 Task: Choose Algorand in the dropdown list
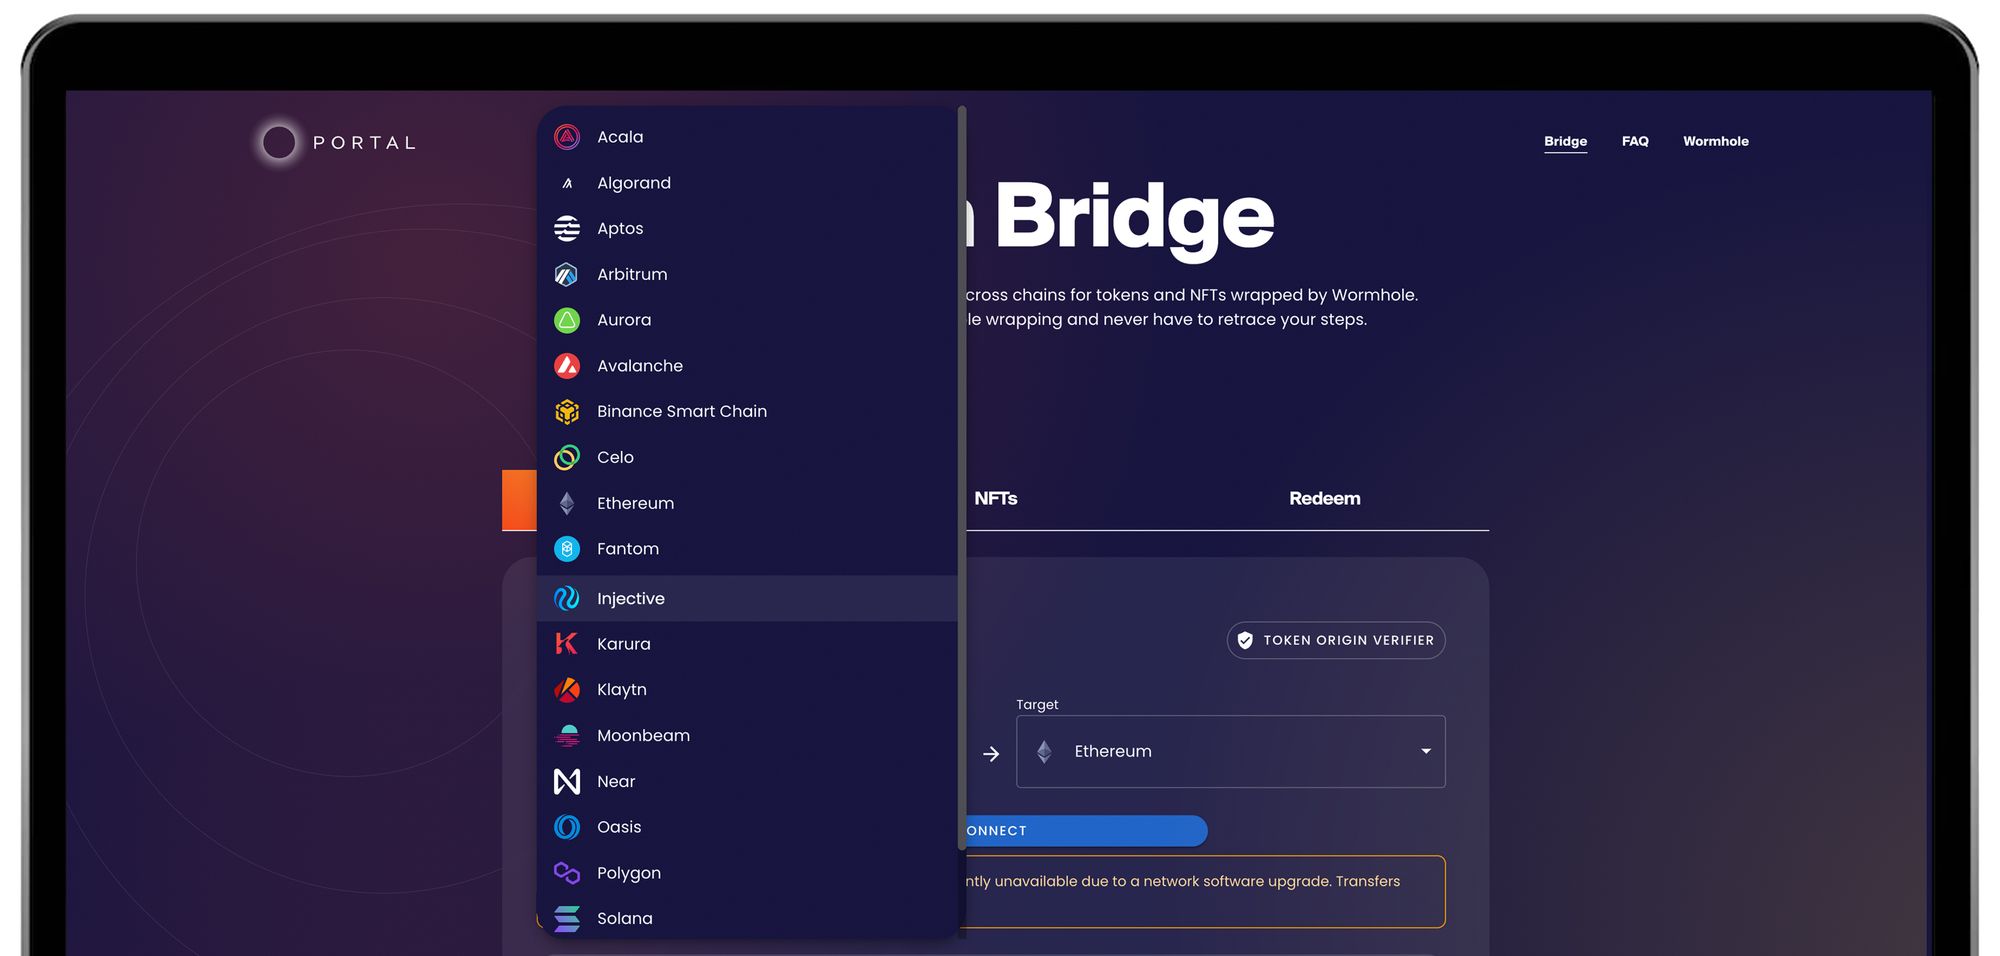coord(747,183)
